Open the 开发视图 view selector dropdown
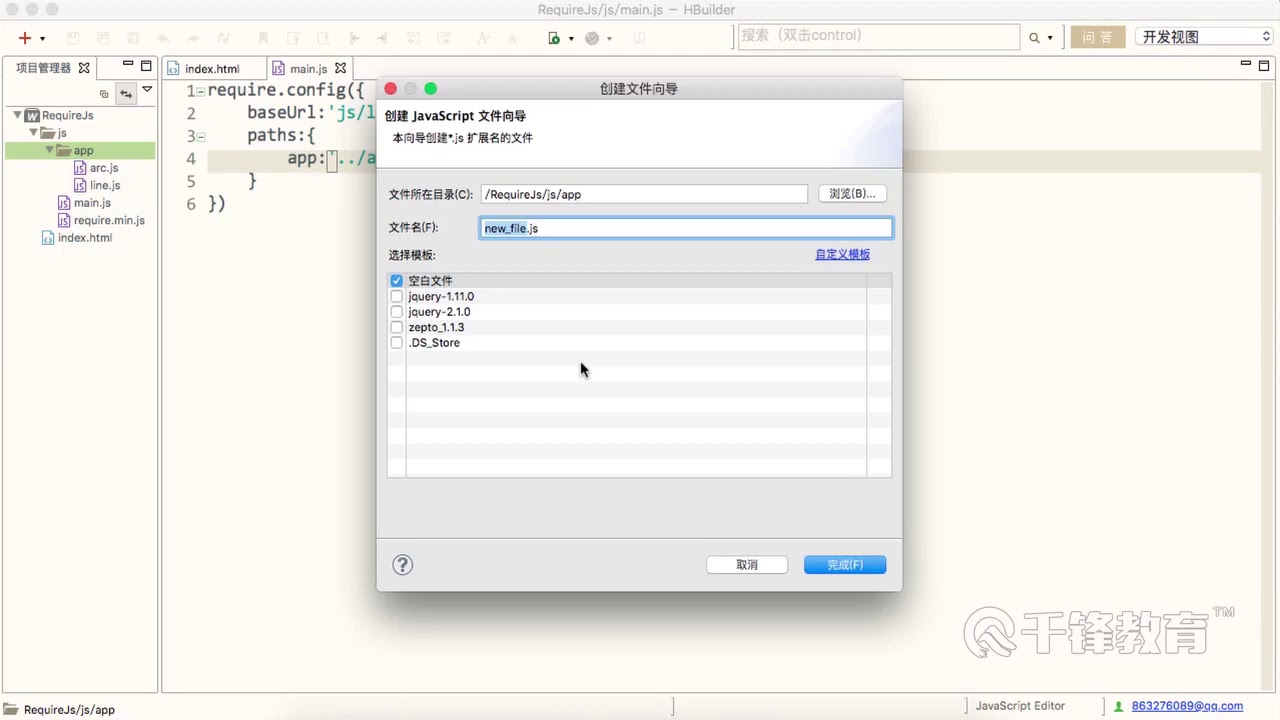 tap(1204, 37)
